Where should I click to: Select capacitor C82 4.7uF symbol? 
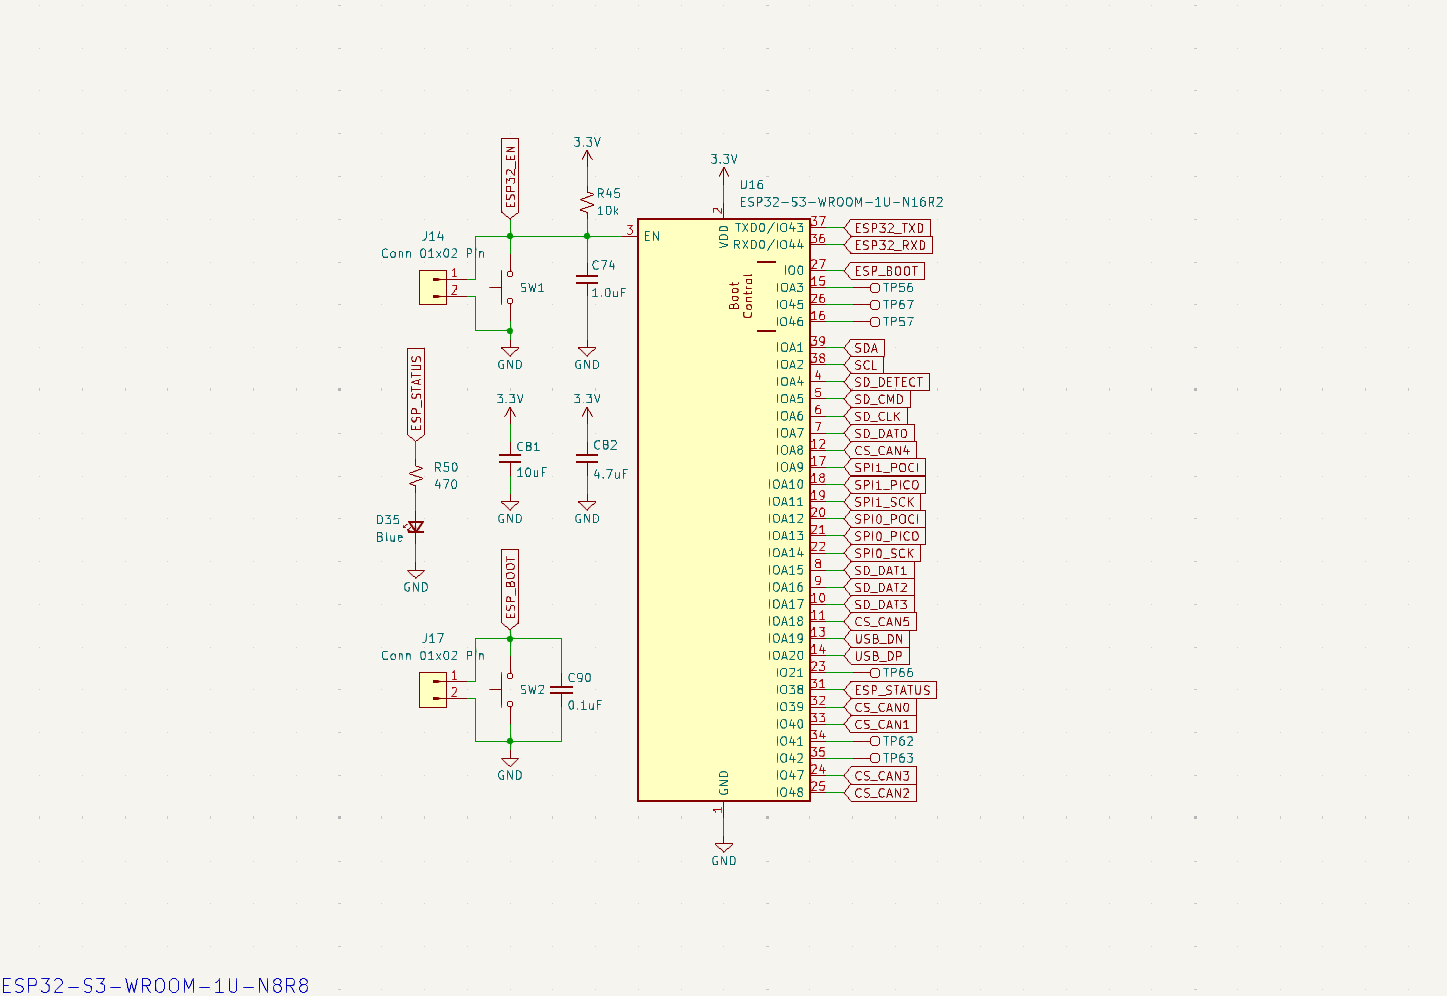click(x=587, y=458)
